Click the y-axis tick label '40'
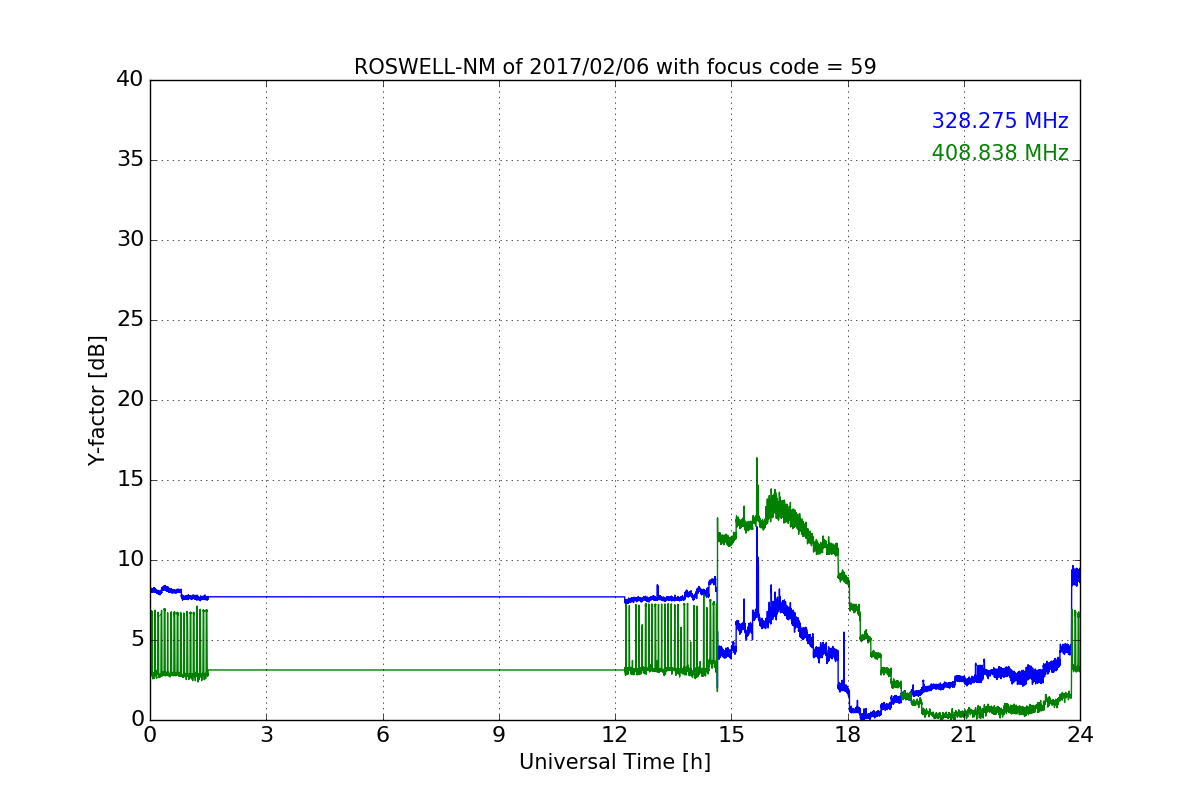 [129, 80]
